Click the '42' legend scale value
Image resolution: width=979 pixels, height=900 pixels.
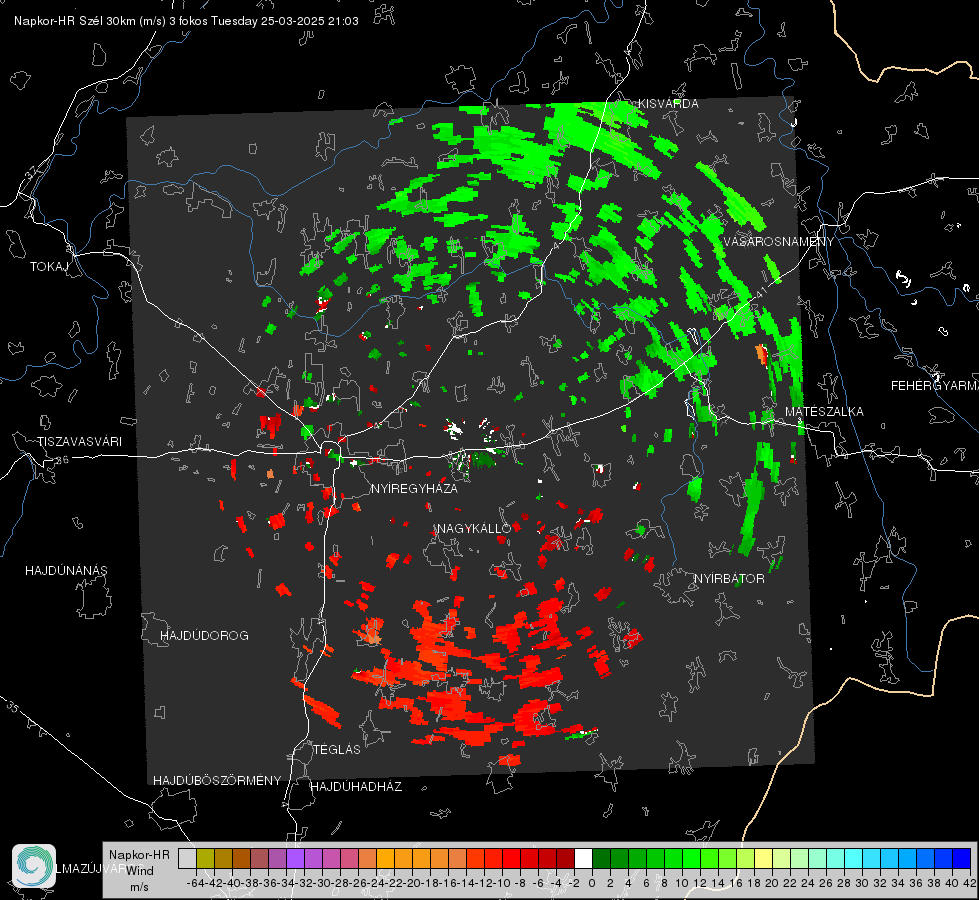(x=970, y=883)
